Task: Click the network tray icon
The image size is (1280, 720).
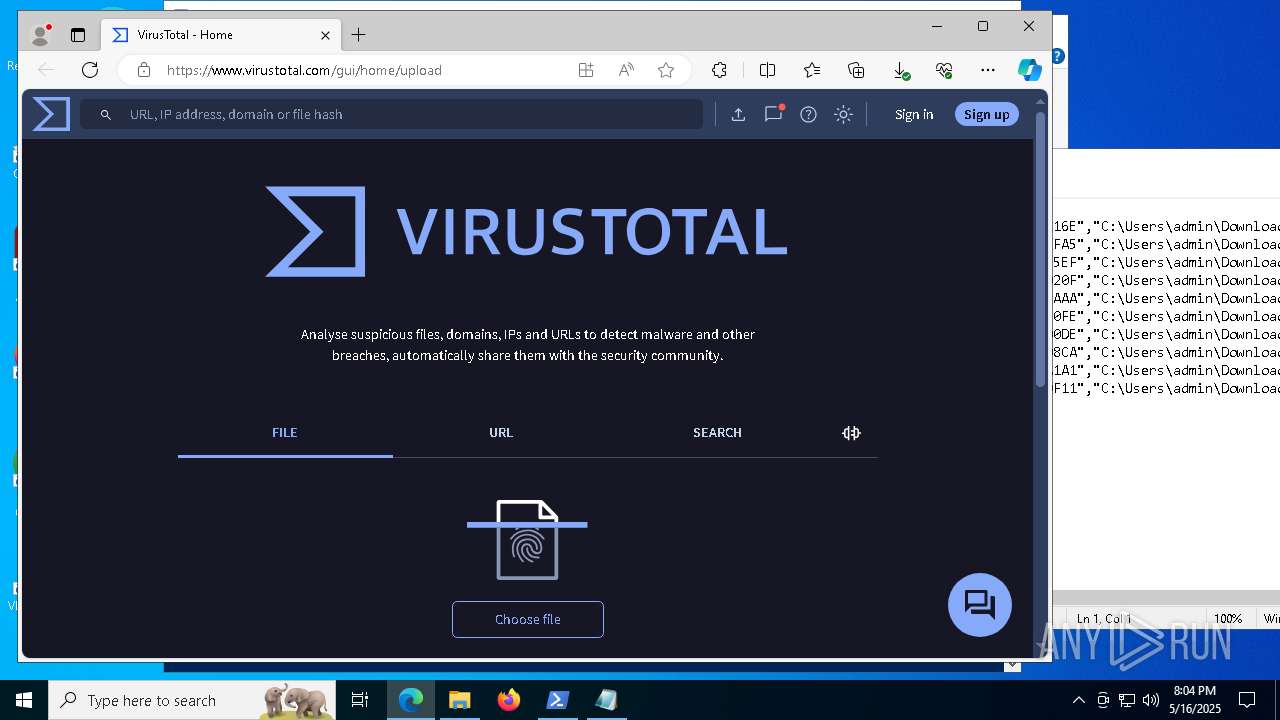Action: pos(1127,700)
